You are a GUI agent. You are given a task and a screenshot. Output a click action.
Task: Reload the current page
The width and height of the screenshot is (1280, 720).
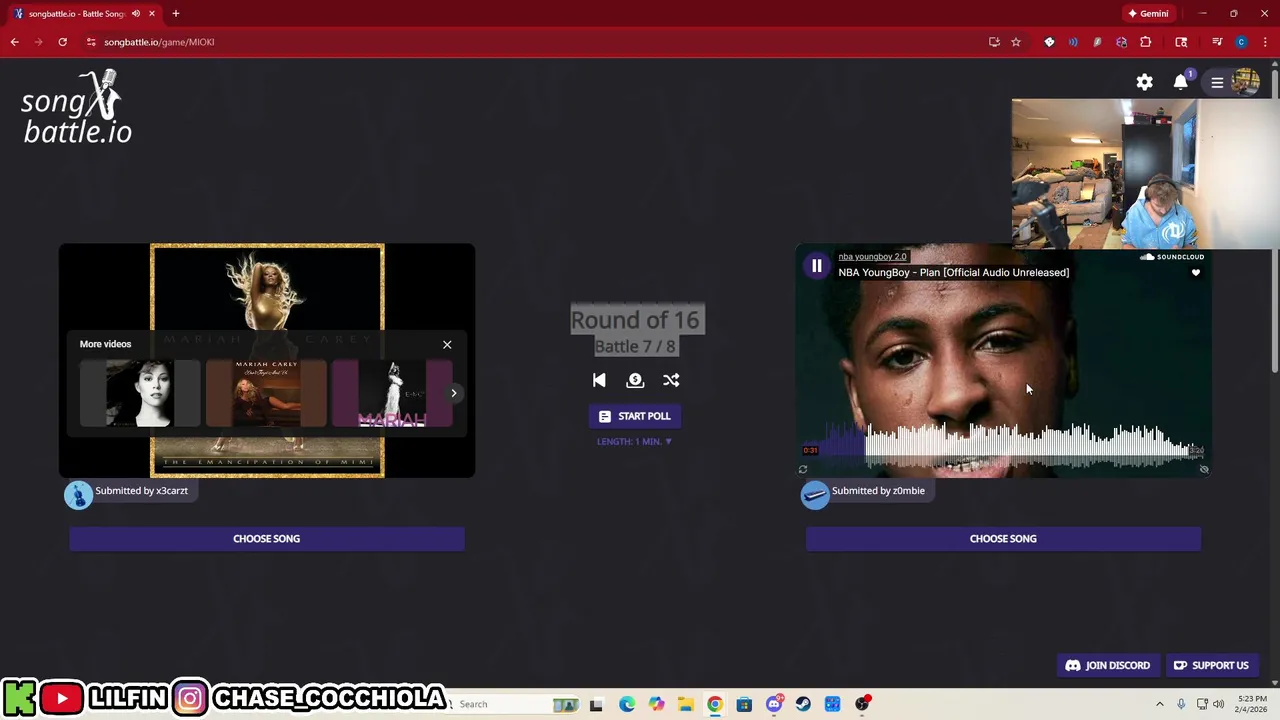(x=62, y=42)
